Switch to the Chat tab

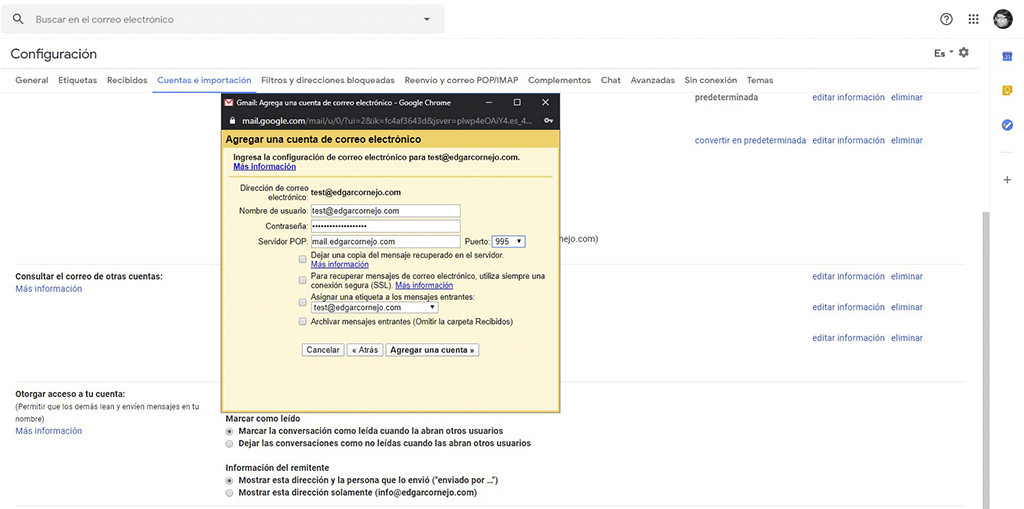click(611, 80)
